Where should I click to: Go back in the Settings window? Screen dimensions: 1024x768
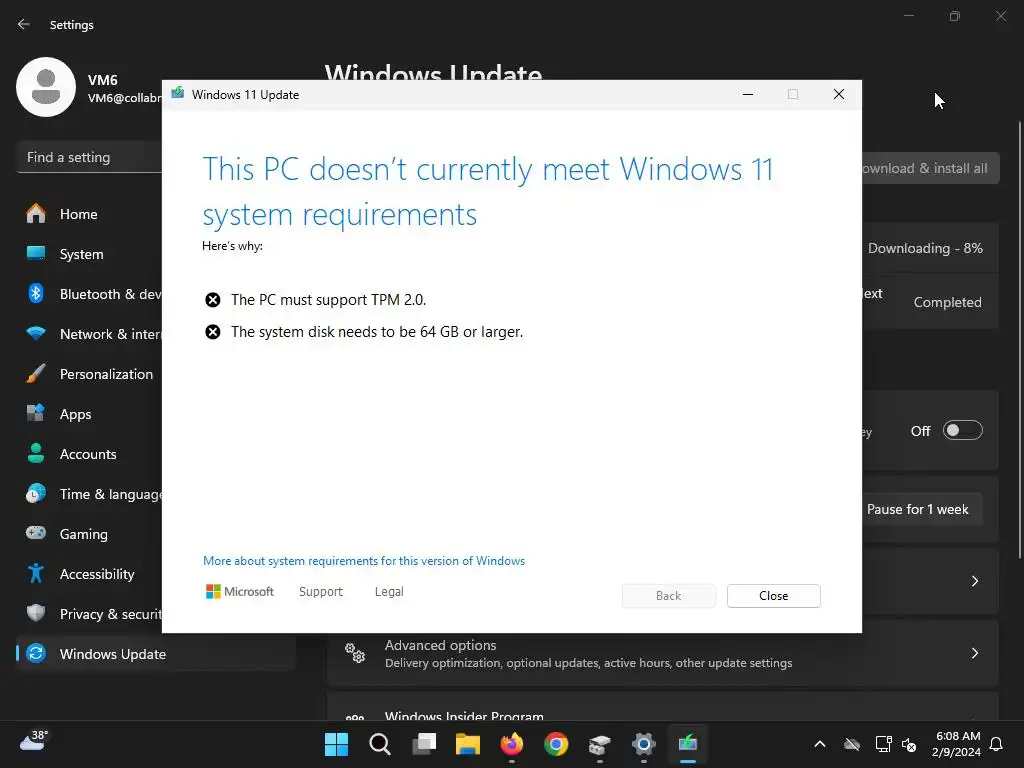pyautogui.click(x=24, y=24)
